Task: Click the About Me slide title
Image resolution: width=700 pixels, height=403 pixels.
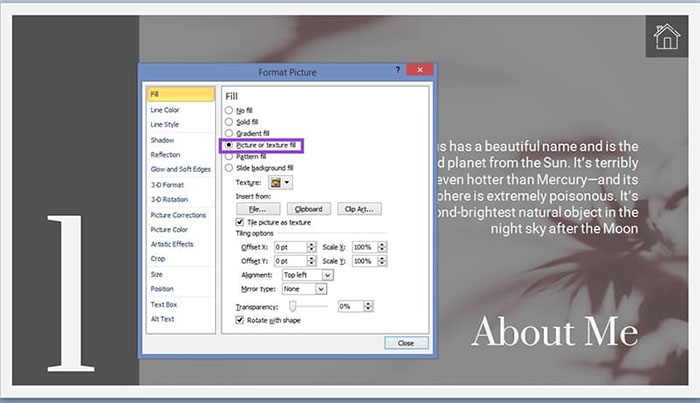Action: tap(555, 331)
